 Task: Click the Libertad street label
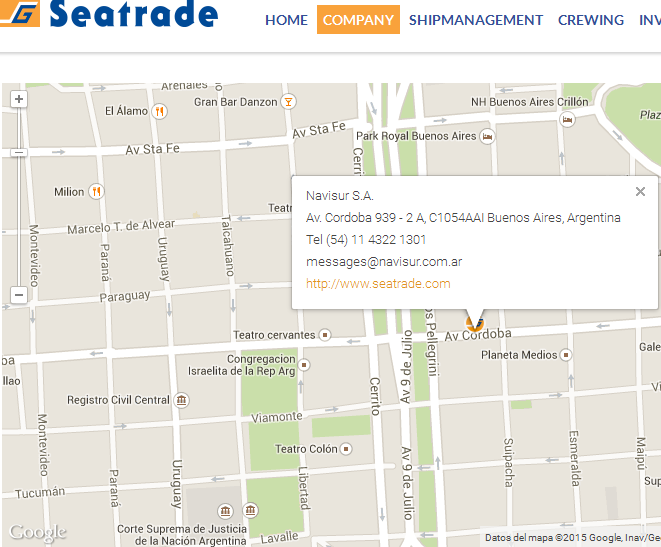point(304,488)
